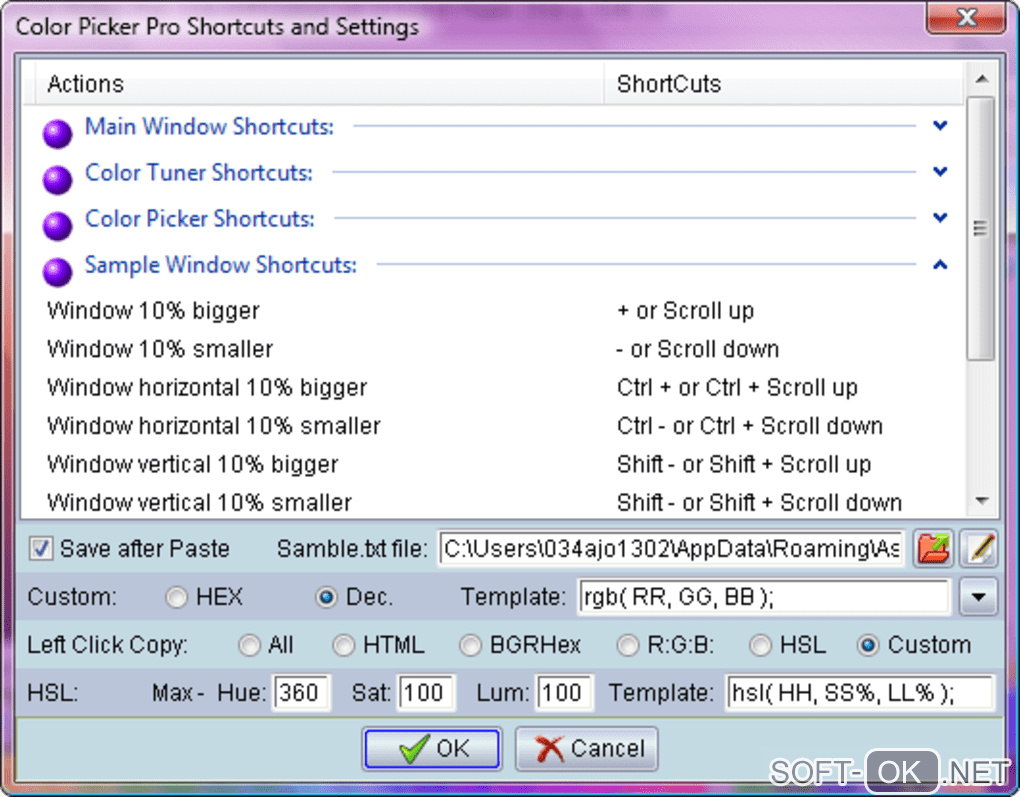The height and width of the screenshot is (797, 1020).
Task: Click 'Ctrl - or Ctrl + Scroll down' shortcut
Action: [x=750, y=426]
